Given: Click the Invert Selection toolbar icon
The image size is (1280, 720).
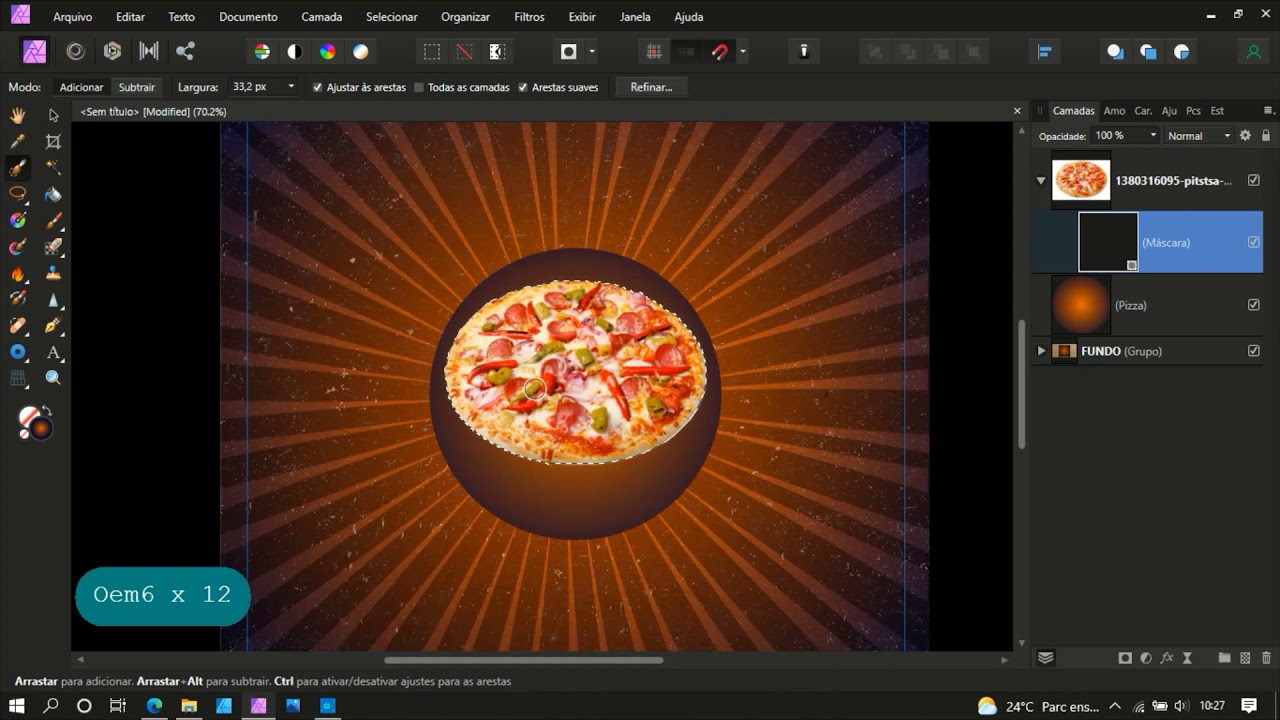Looking at the screenshot, I should point(497,52).
